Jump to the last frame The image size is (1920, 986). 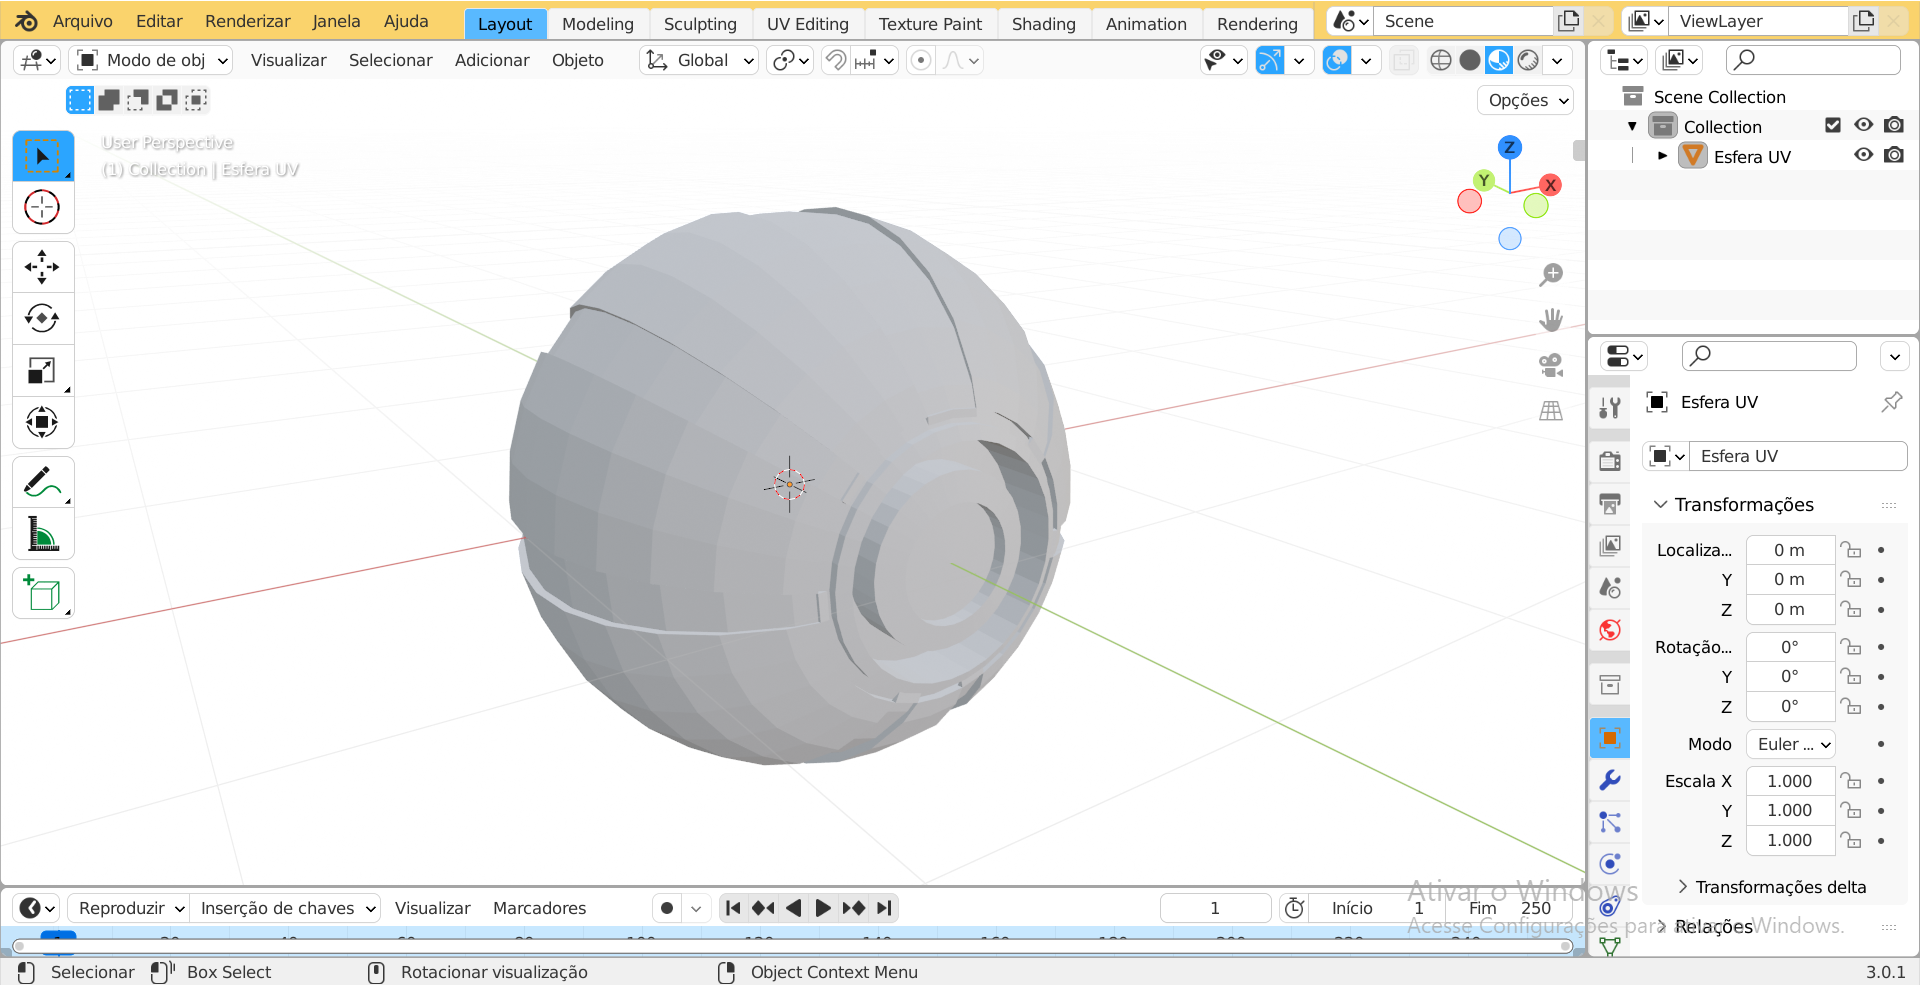click(x=884, y=908)
